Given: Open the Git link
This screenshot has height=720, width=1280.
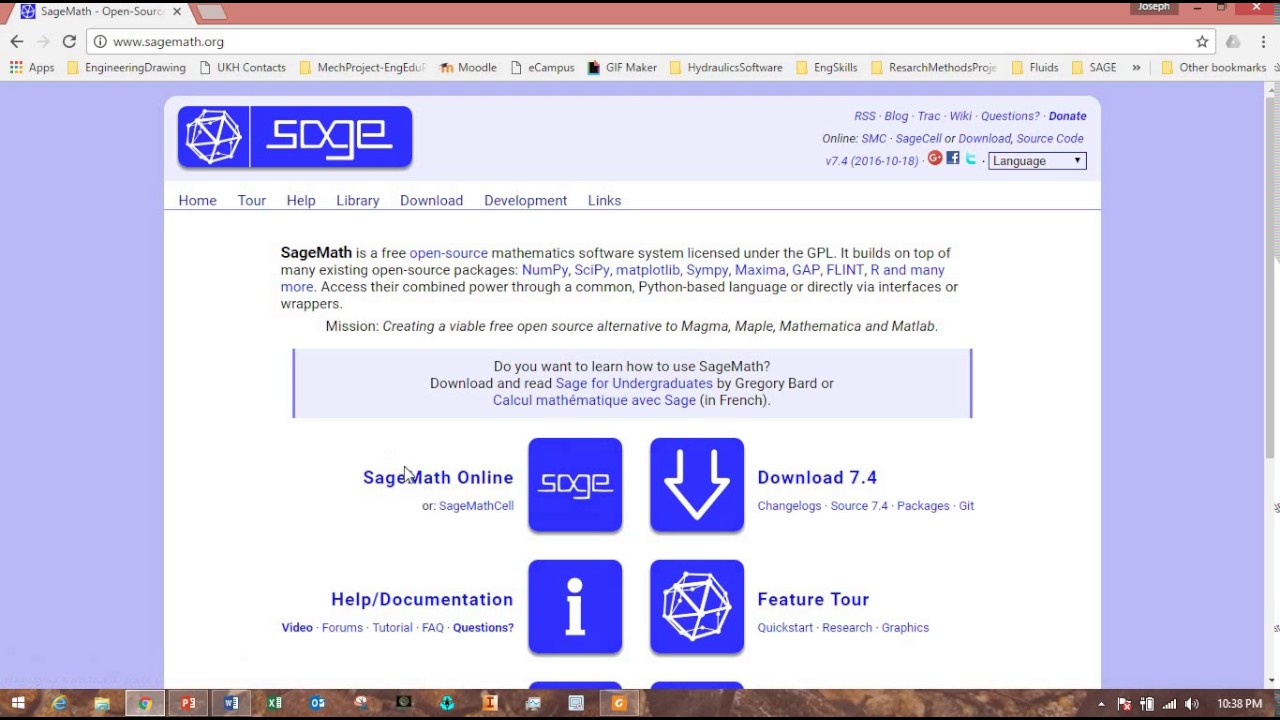Looking at the screenshot, I should tap(966, 506).
